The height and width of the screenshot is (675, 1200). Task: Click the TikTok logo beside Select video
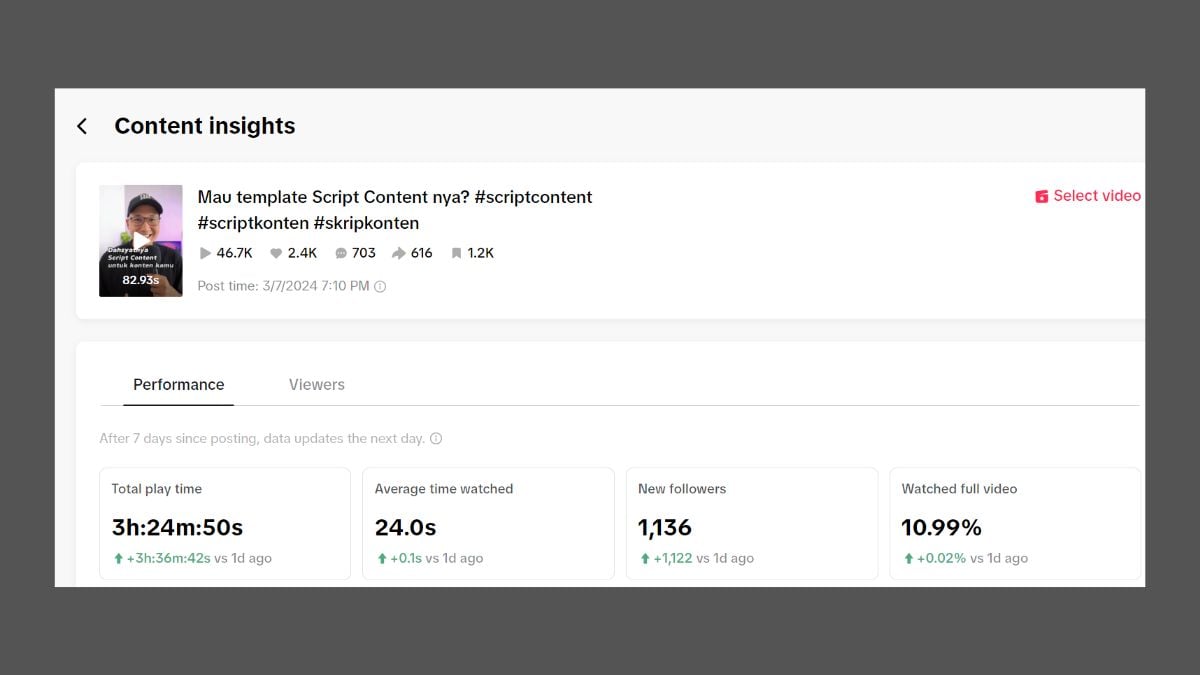[x=1040, y=196]
